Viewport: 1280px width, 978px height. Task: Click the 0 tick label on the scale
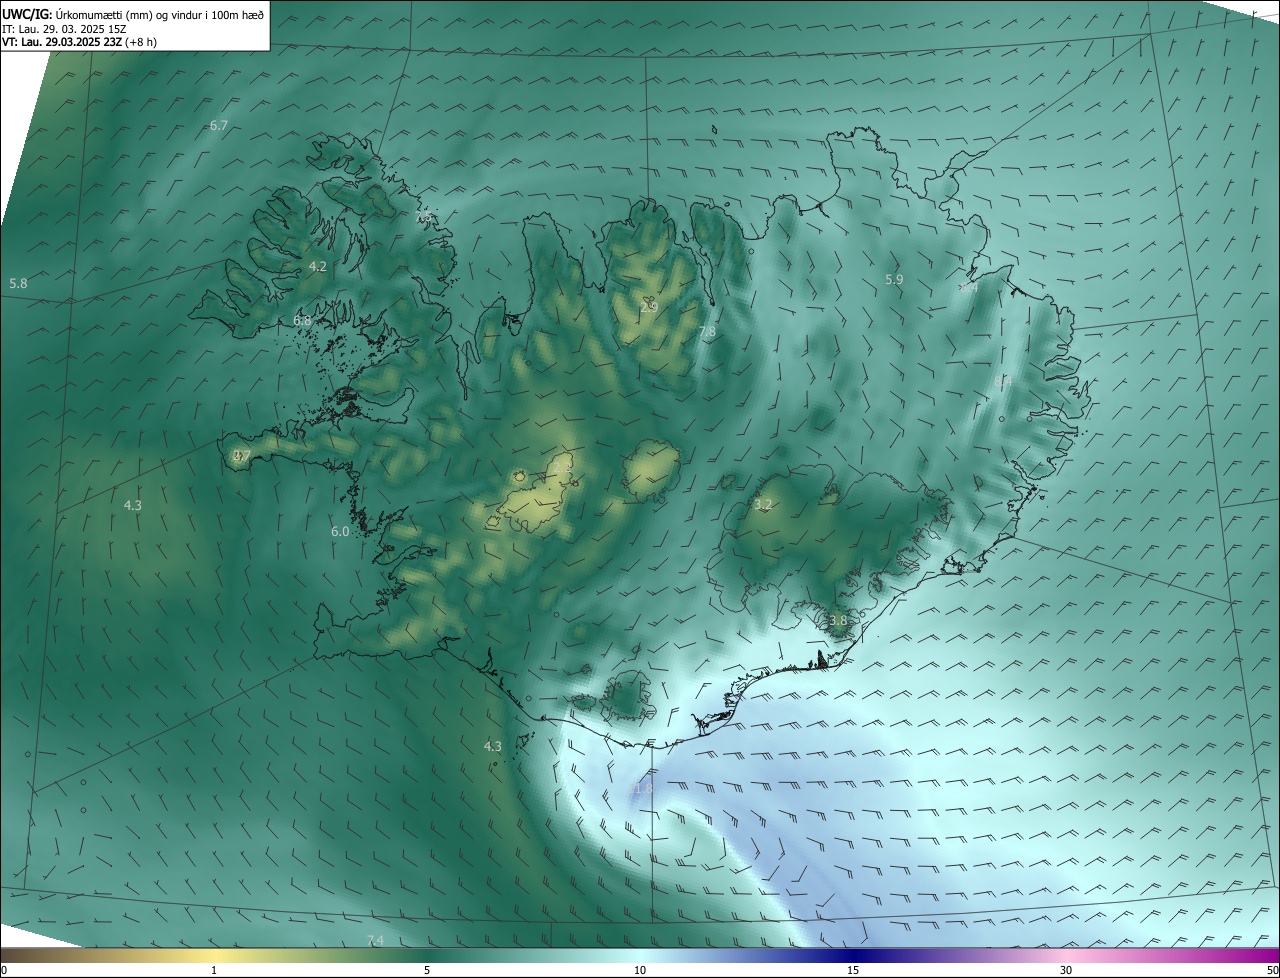point(3,970)
